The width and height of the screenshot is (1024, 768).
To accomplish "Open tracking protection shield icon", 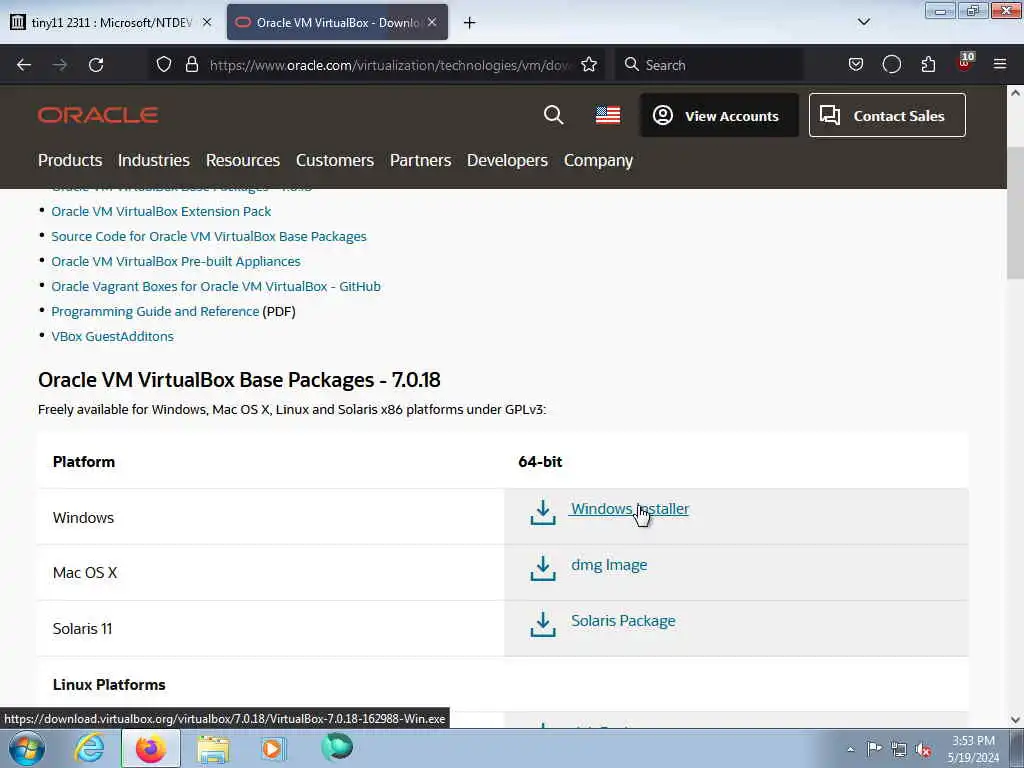I will (x=164, y=64).
